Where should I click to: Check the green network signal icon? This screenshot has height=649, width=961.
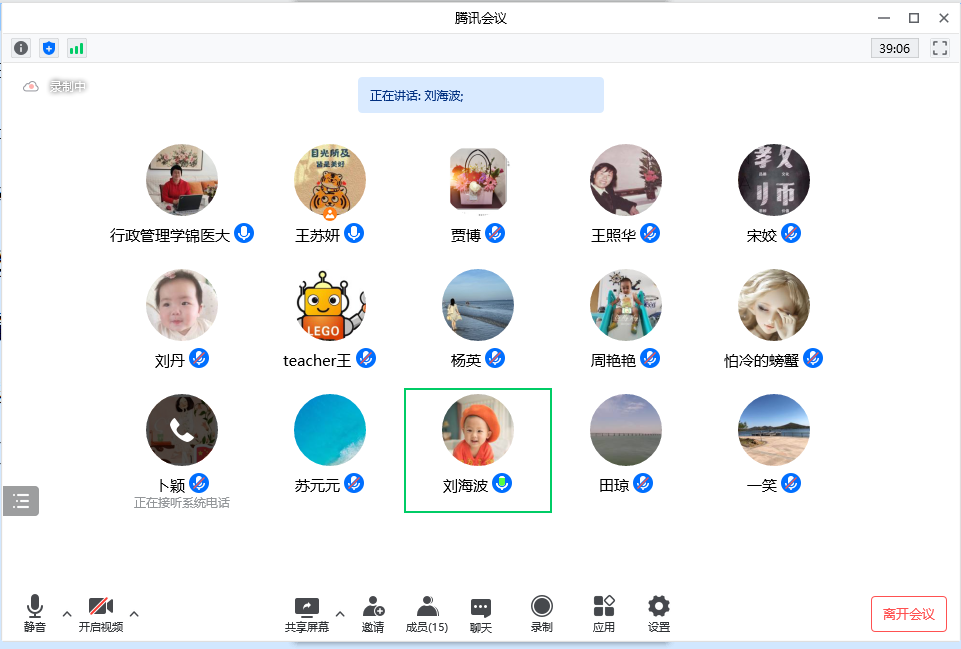click(77, 48)
